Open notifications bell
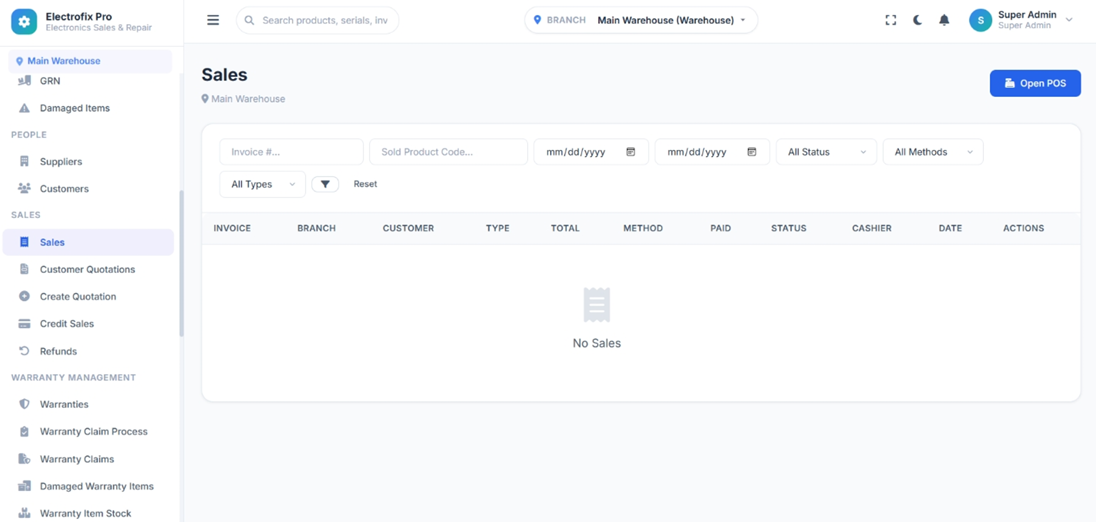Viewport: 1096px width, 522px height. (x=944, y=20)
